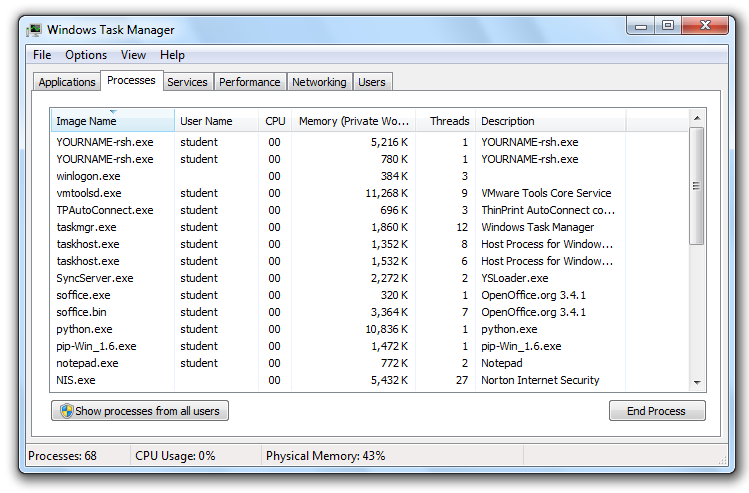Viewport: 749px width, 493px height.
Task: Click the 11,268 K memory value
Action: coord(386,193)
